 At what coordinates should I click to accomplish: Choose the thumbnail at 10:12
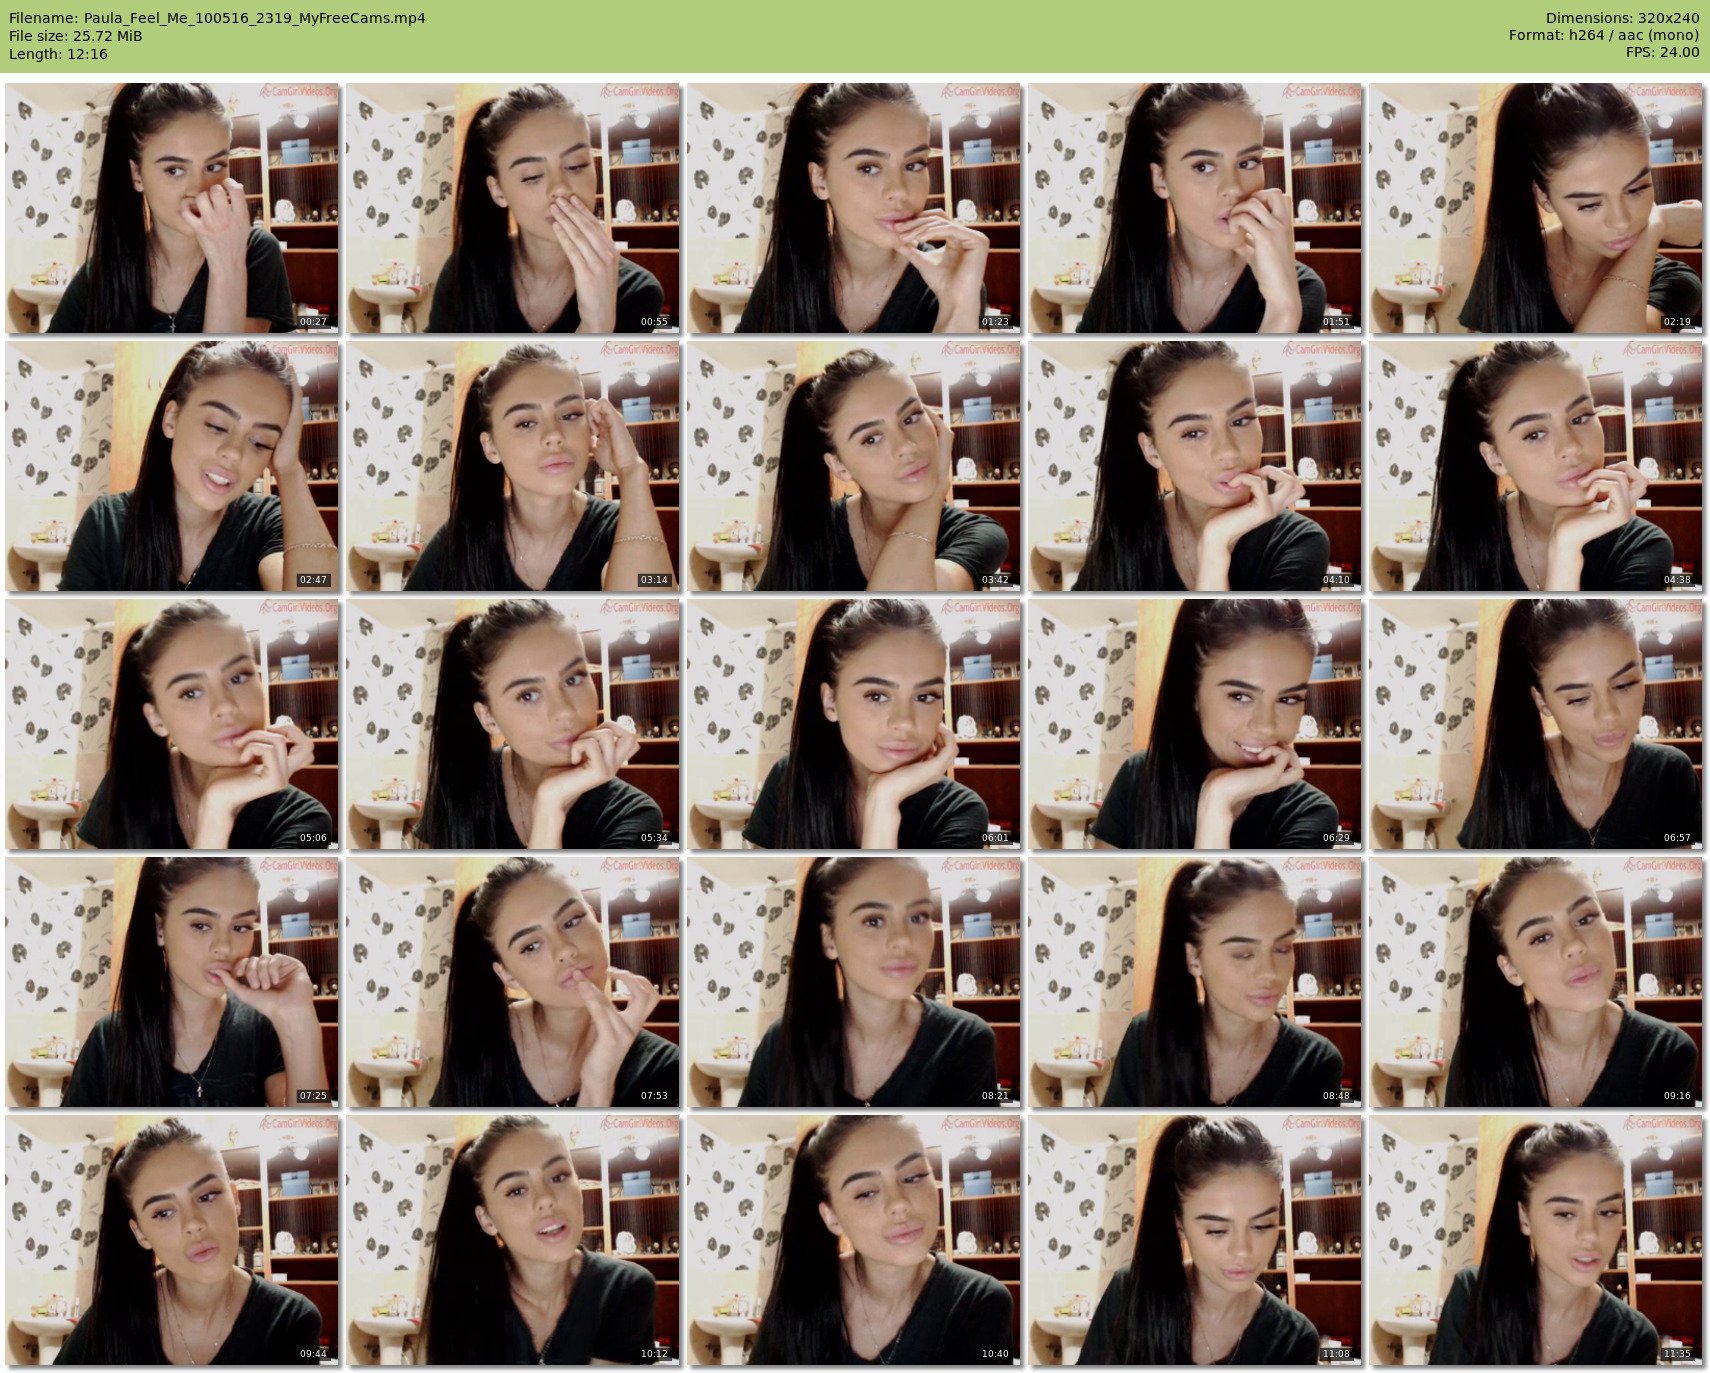click(x=513, y=1240)
